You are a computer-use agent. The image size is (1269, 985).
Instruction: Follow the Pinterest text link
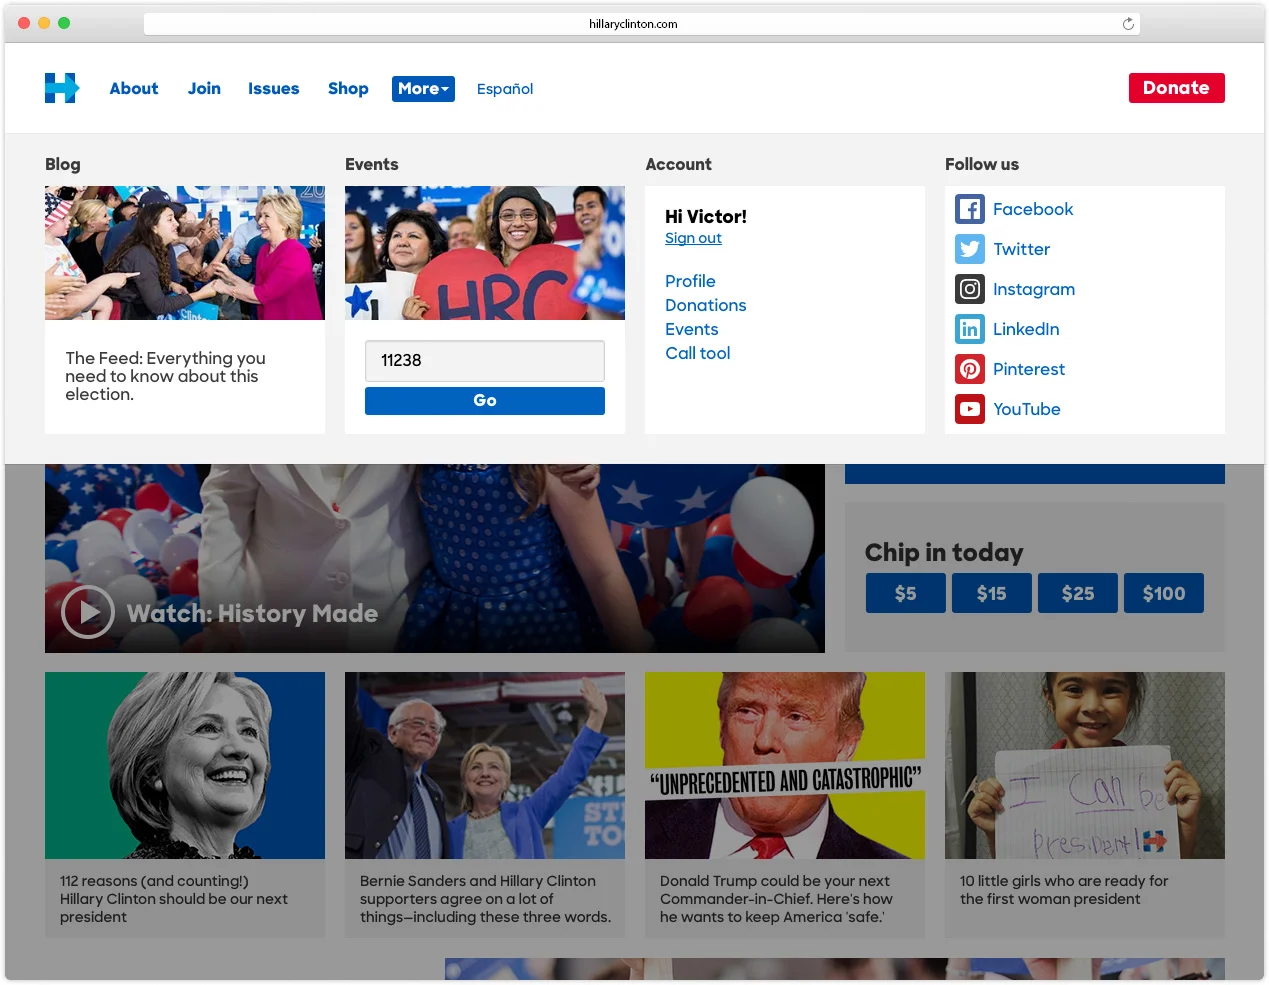pyautogui.click(x=1029, y=369)
